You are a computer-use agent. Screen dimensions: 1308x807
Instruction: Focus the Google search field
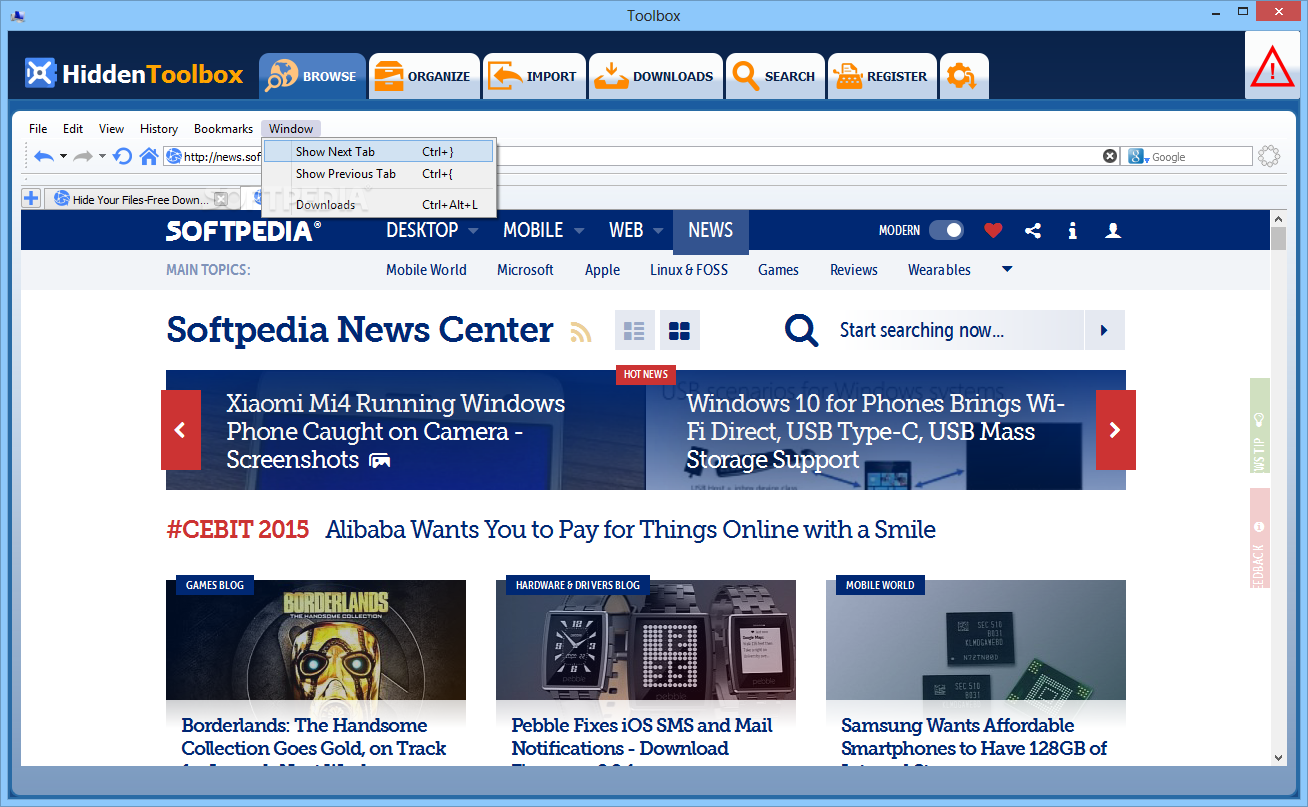click(1200, 156)
